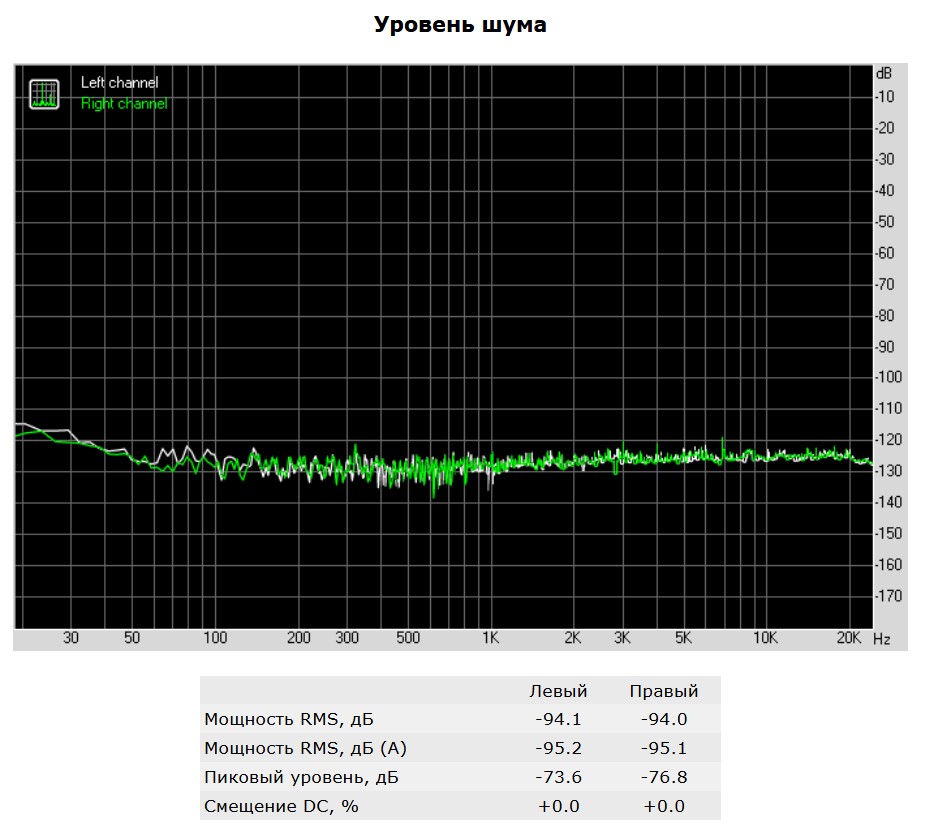Click the 1K frequency axis marker
Image resolution: width=929 pixels, height=825 pixels.
(x=490, y=638)
